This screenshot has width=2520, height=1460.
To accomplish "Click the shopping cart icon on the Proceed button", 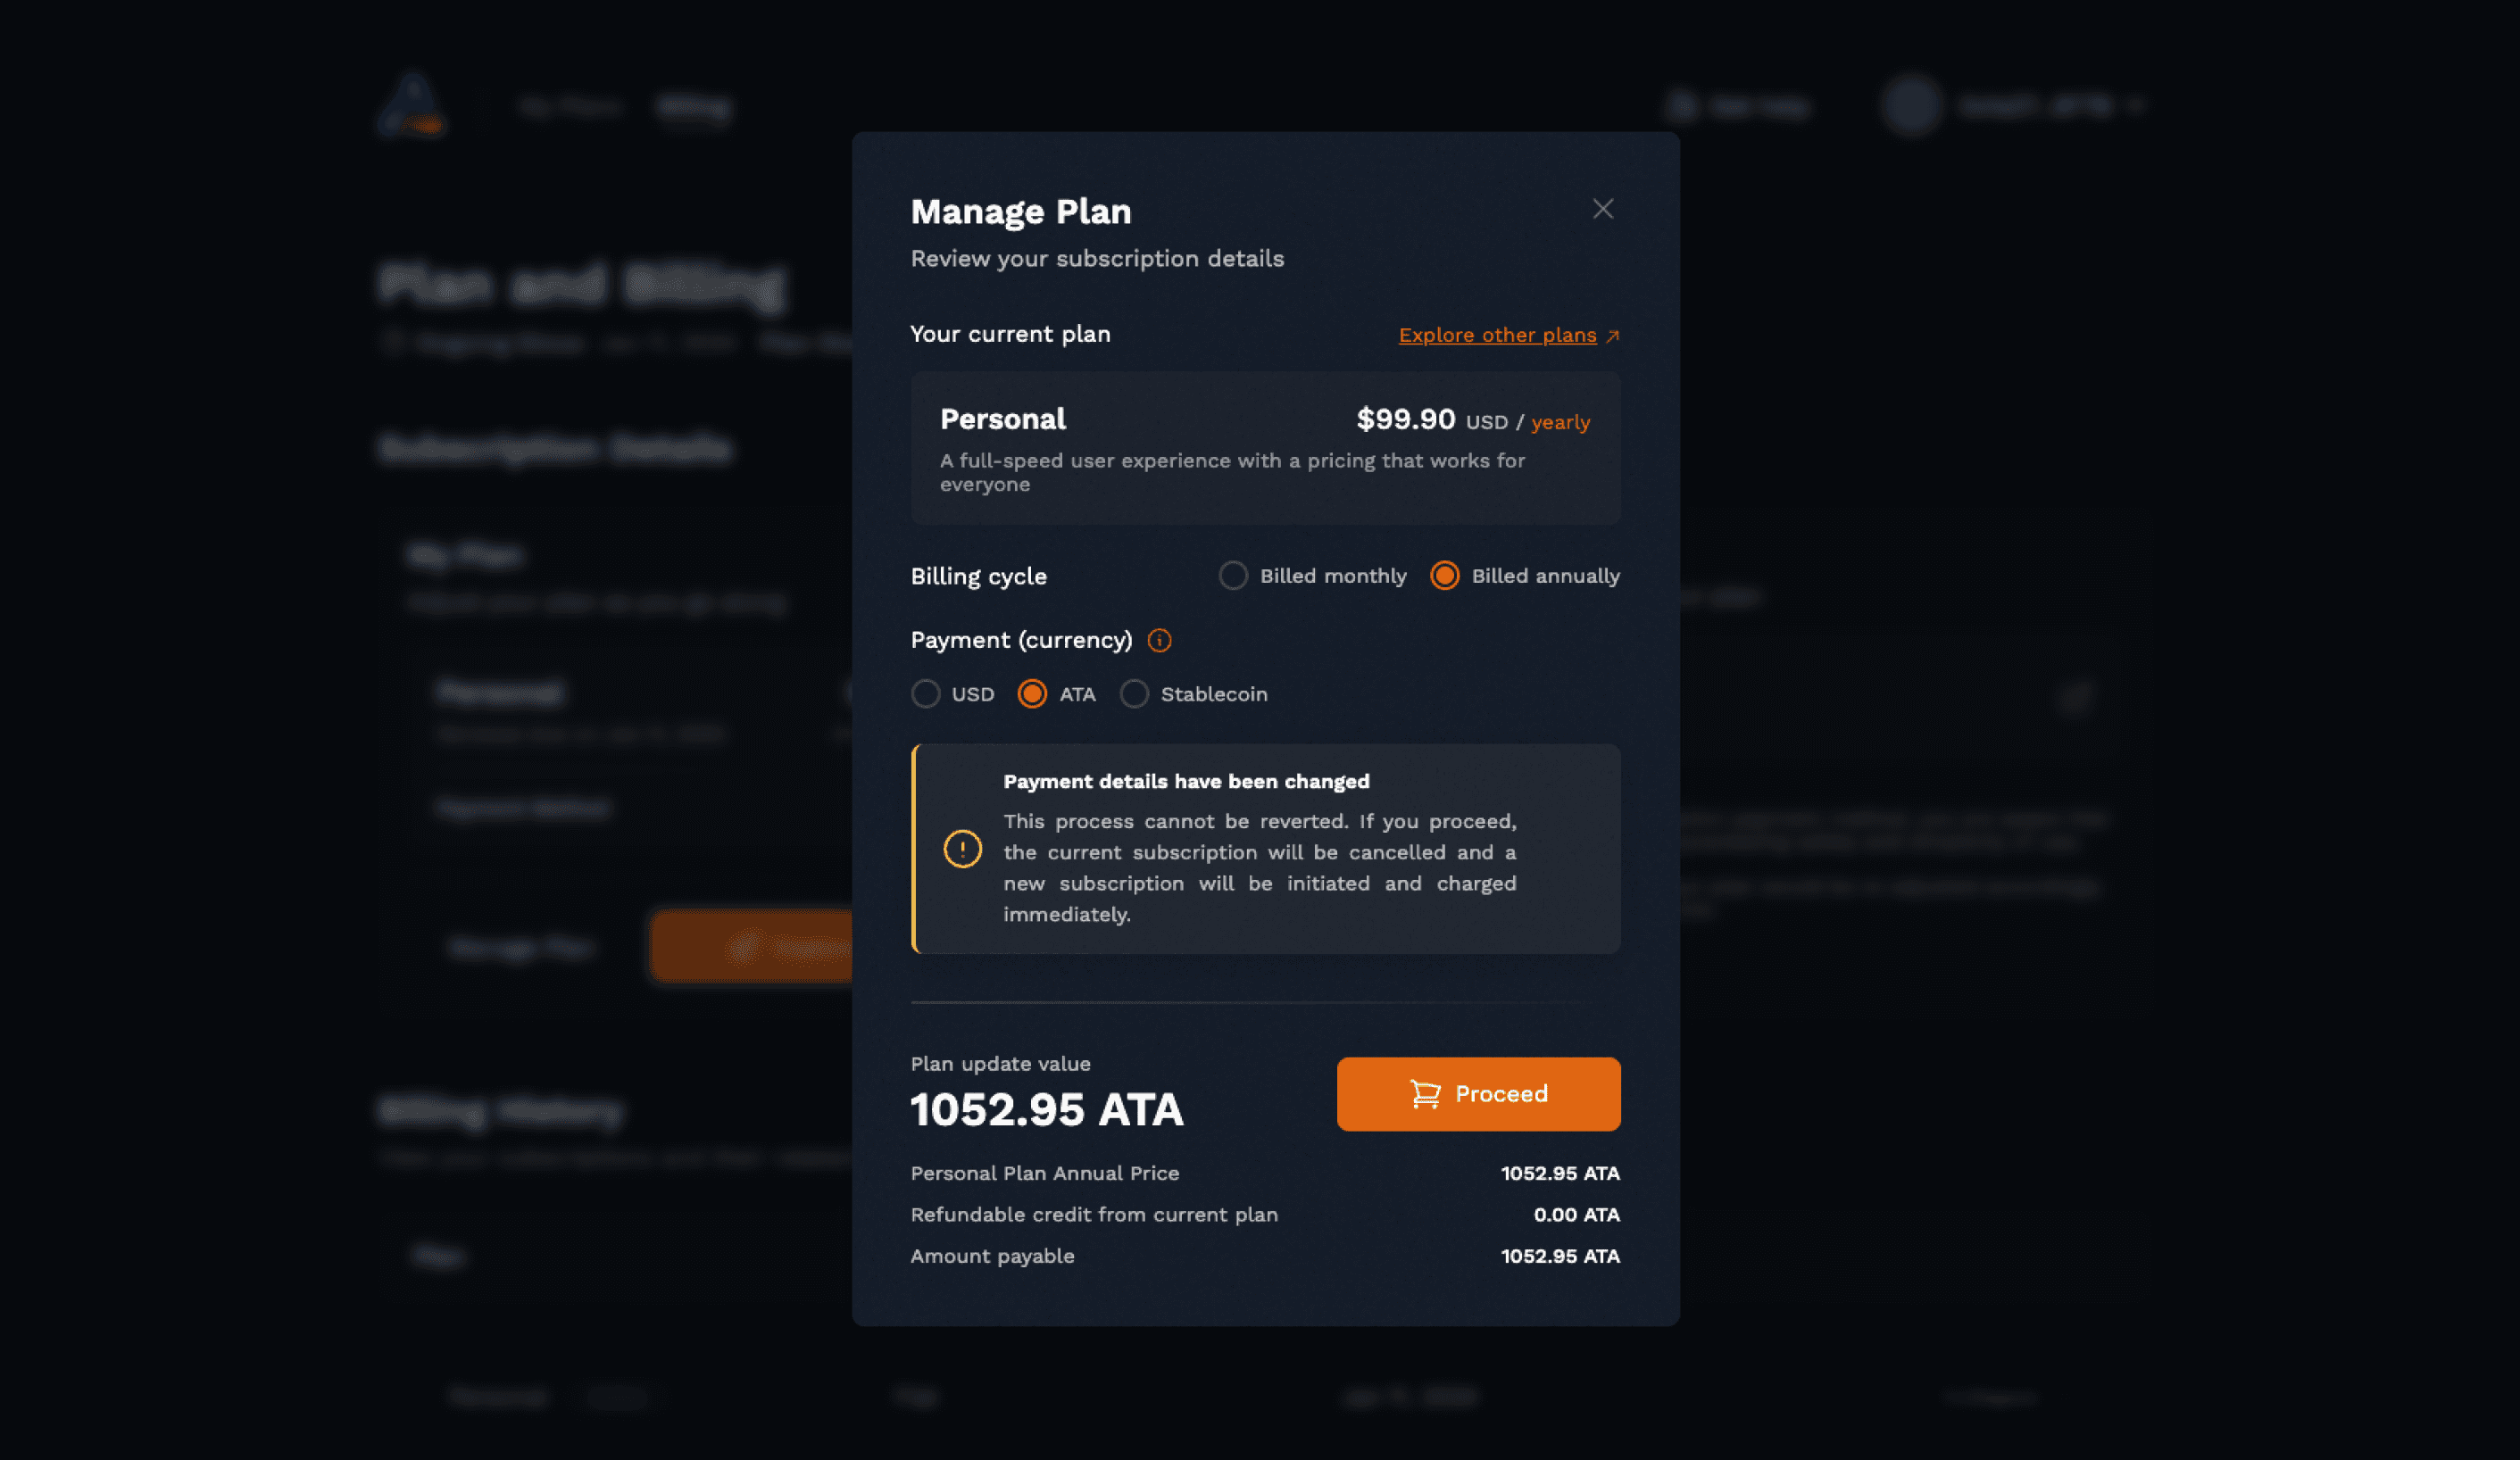I will pos(1424,1093).
